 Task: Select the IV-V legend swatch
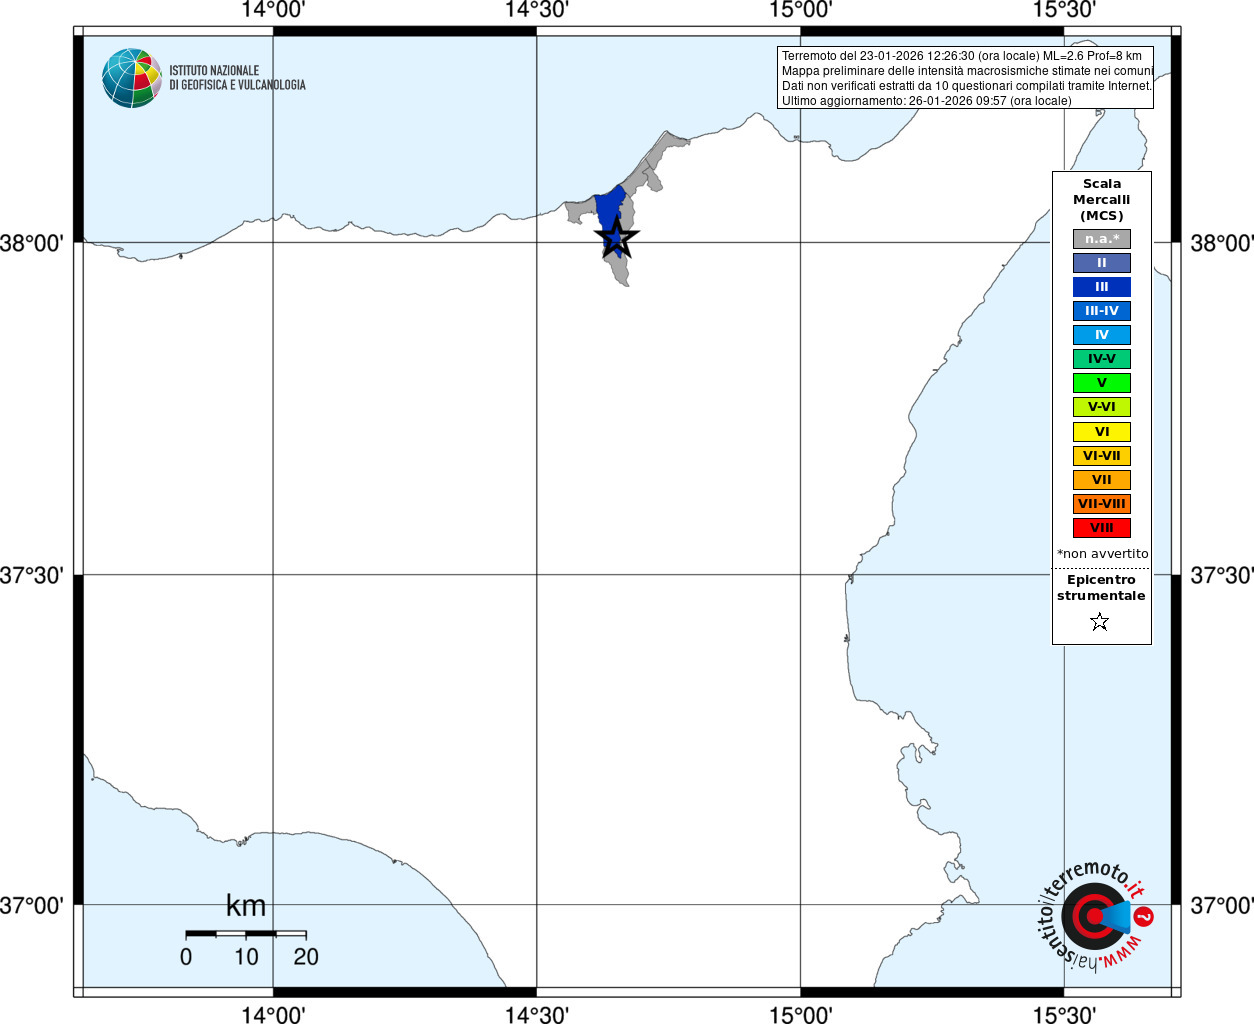(1102, 359)
